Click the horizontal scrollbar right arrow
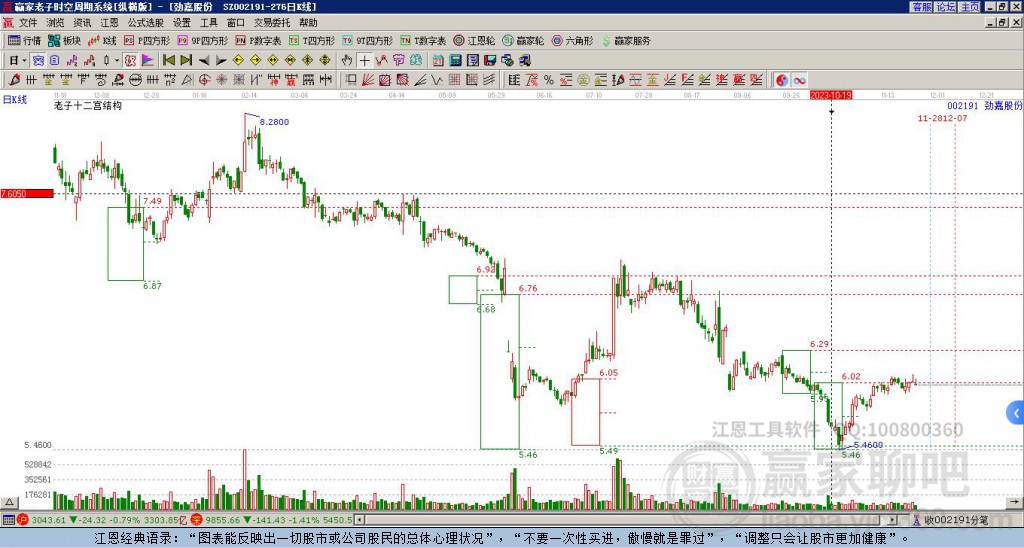 point(893,520)
